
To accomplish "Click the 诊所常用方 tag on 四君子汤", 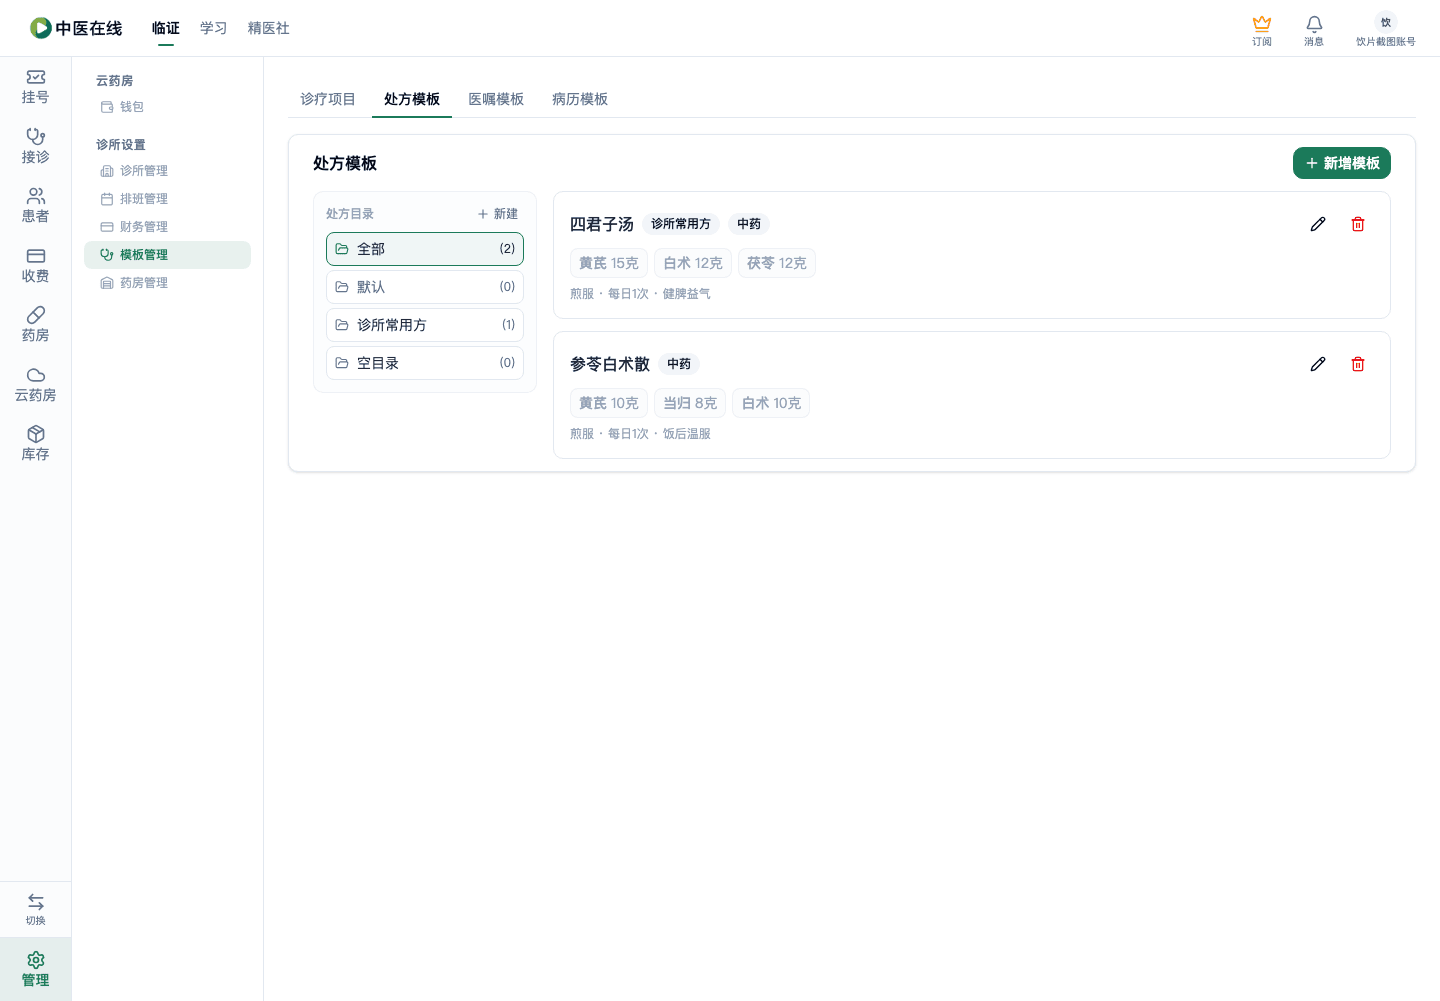I will tap(681, 224).
